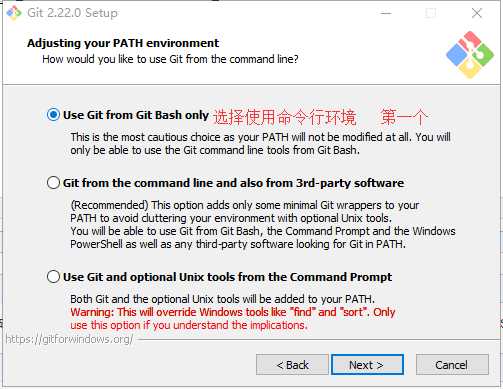Click the red Warning override text
503x389 pixels.
pyautogui.click(x=233, y=319)
